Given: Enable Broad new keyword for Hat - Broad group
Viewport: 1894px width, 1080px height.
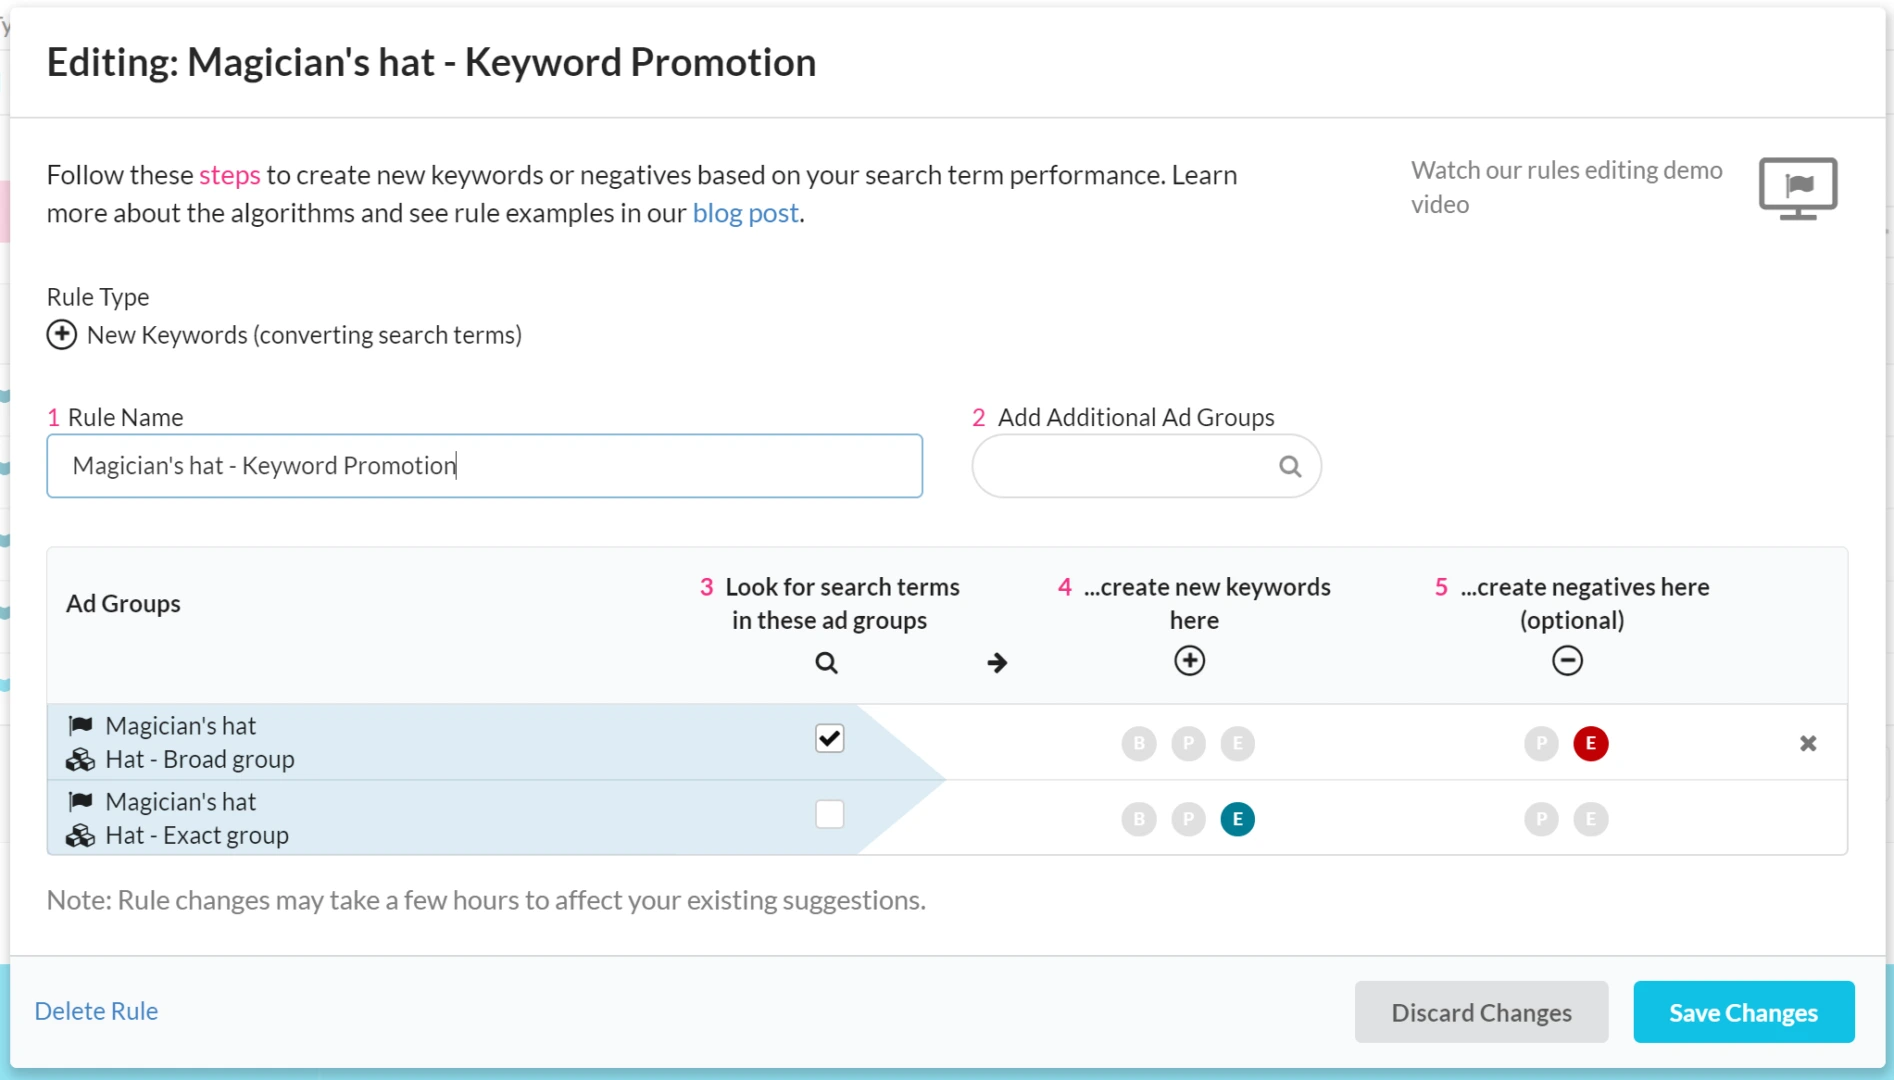Looking at the screenshot, I should 1138,744.
